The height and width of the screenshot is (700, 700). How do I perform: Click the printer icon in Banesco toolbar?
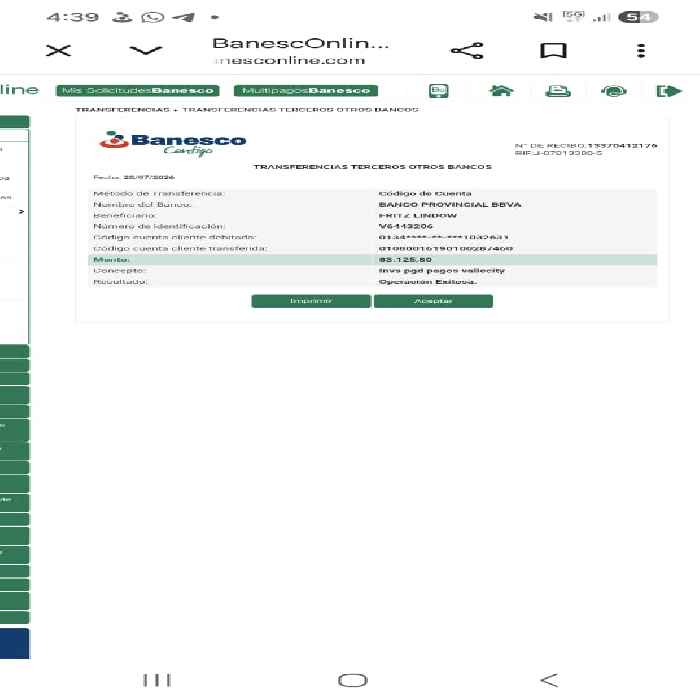click(558, 91)
